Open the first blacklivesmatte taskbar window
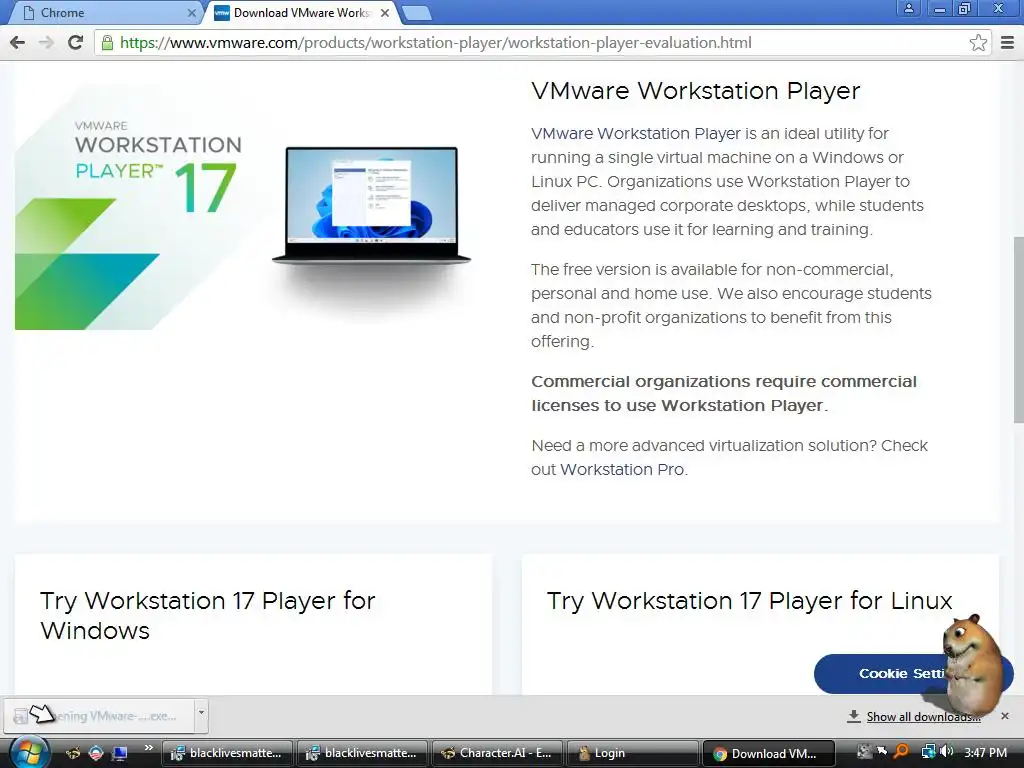 click(227, 753)
